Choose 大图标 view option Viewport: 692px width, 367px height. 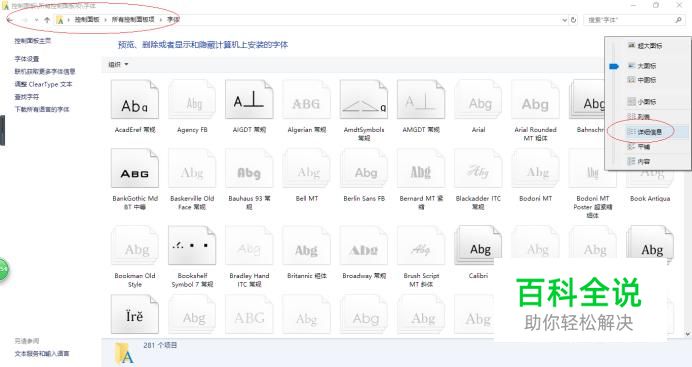pos(643,66)
